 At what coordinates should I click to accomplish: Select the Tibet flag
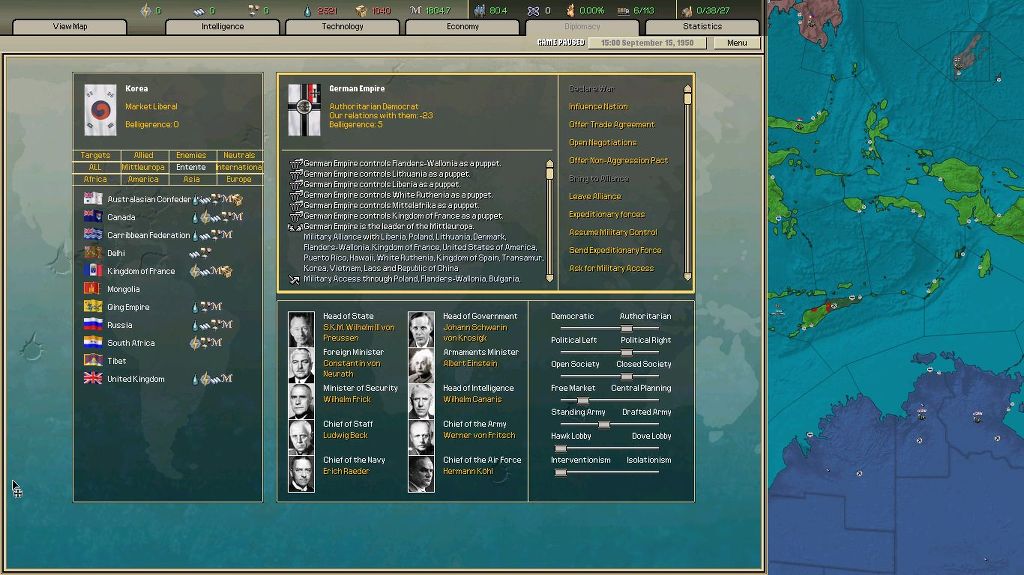(93, 360)
